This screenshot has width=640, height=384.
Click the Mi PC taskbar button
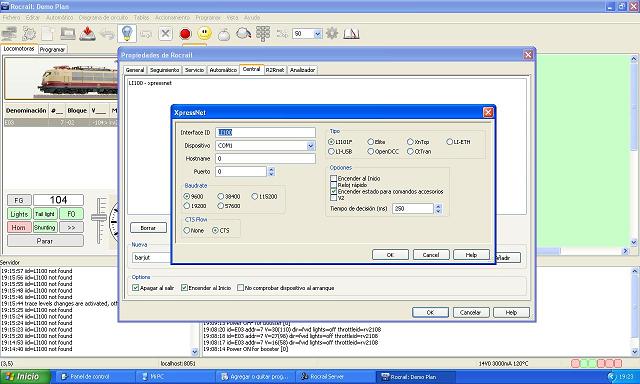tap(175, 377)
